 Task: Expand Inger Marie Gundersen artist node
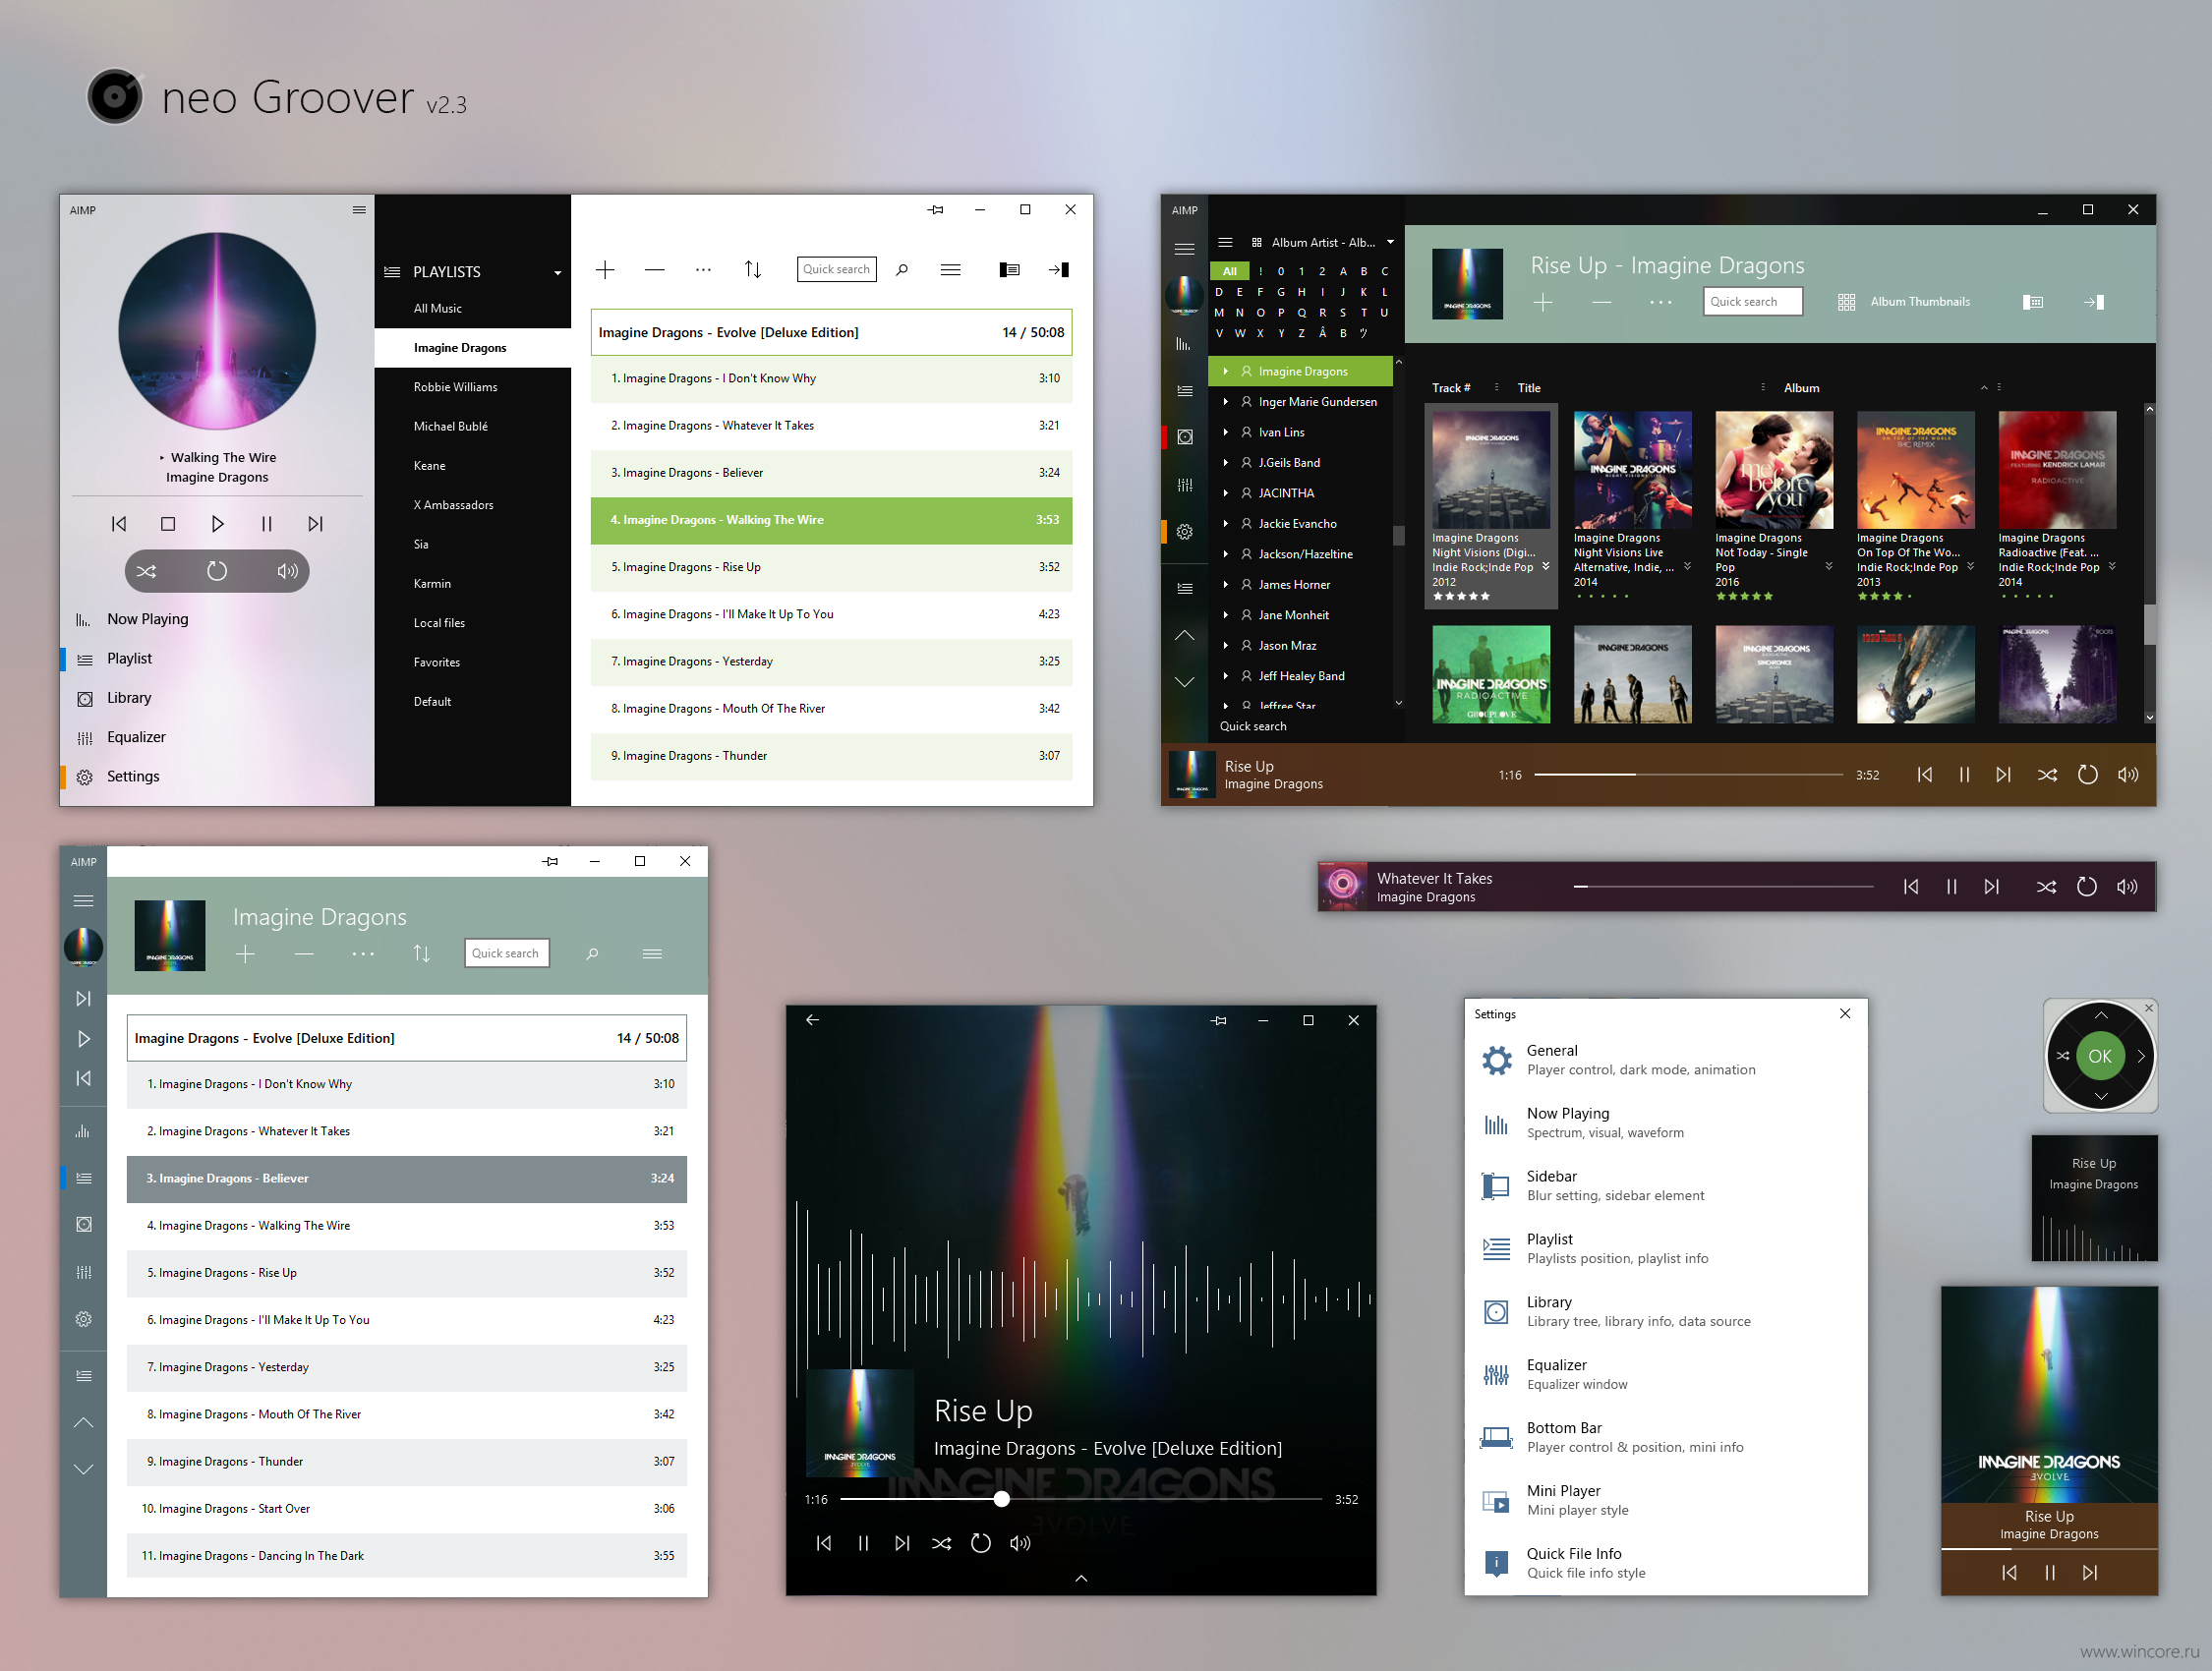tap(1226, 402)
